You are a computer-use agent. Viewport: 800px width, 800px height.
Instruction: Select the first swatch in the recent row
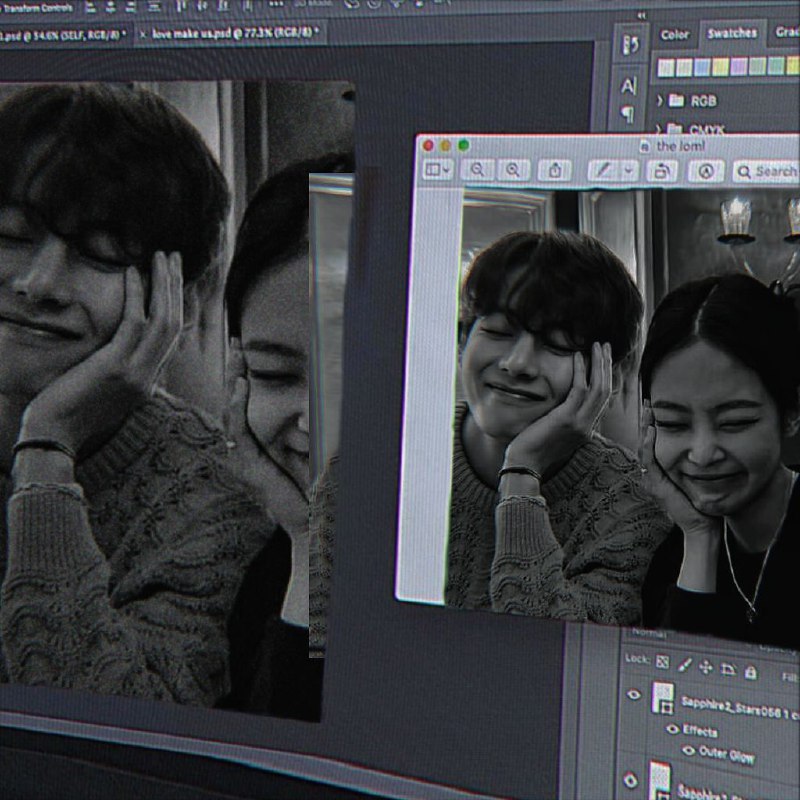[x=665, y=68]
